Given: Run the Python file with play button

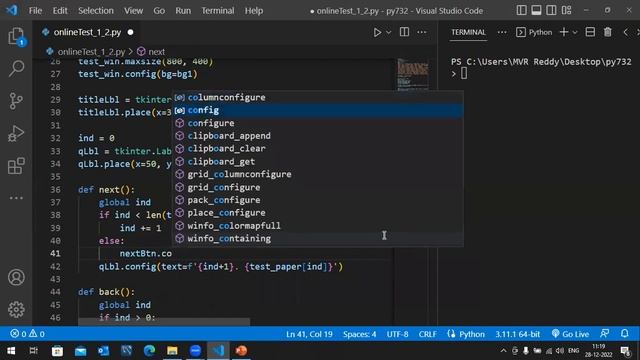Looking at the screenshot, I should pos(377,32).
